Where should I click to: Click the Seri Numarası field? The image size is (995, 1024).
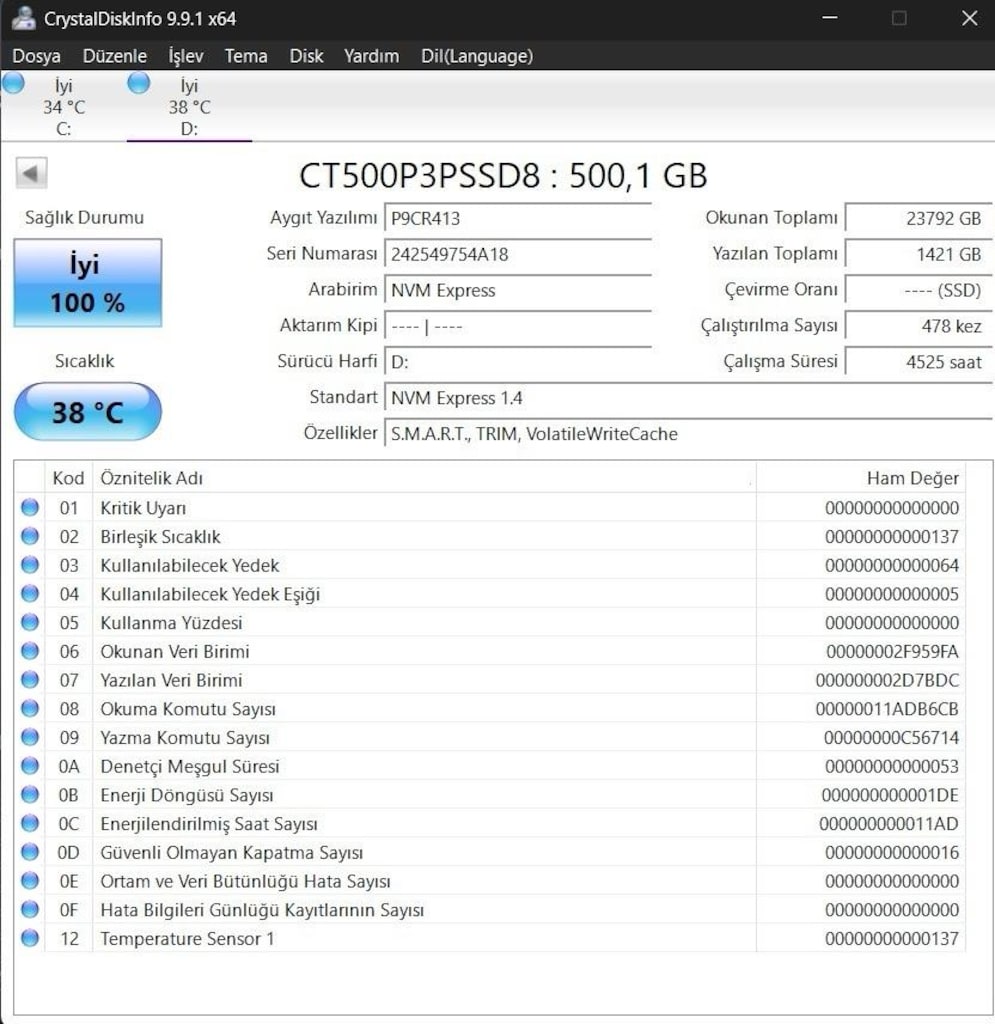[518, 254]
